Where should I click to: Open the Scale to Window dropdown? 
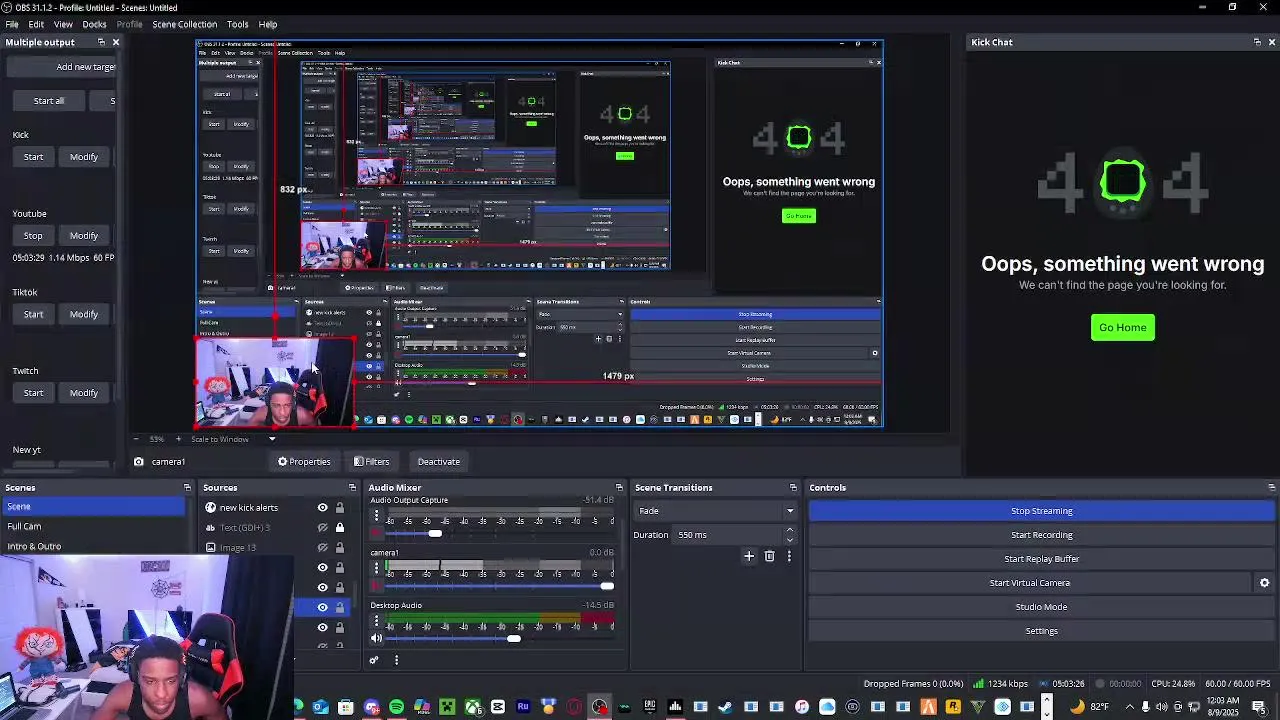coord(233,439)
